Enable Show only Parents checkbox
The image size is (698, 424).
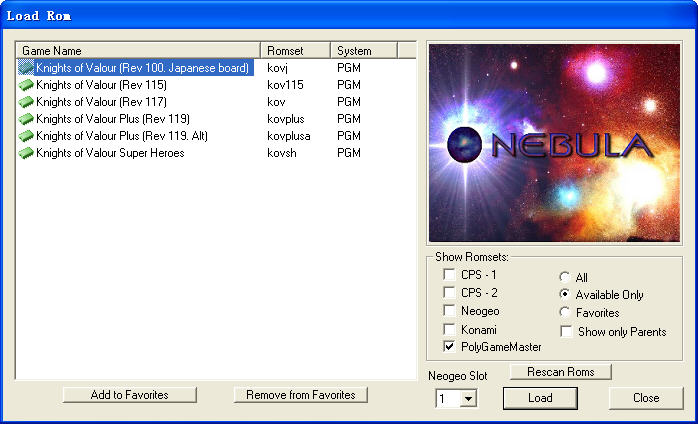566,331
